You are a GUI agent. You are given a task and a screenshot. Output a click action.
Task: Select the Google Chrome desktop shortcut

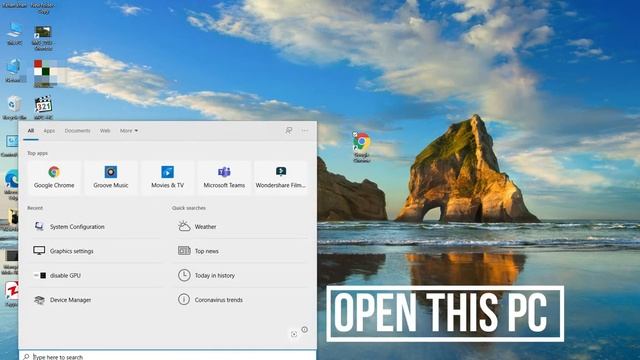click(x=362, y=147)
